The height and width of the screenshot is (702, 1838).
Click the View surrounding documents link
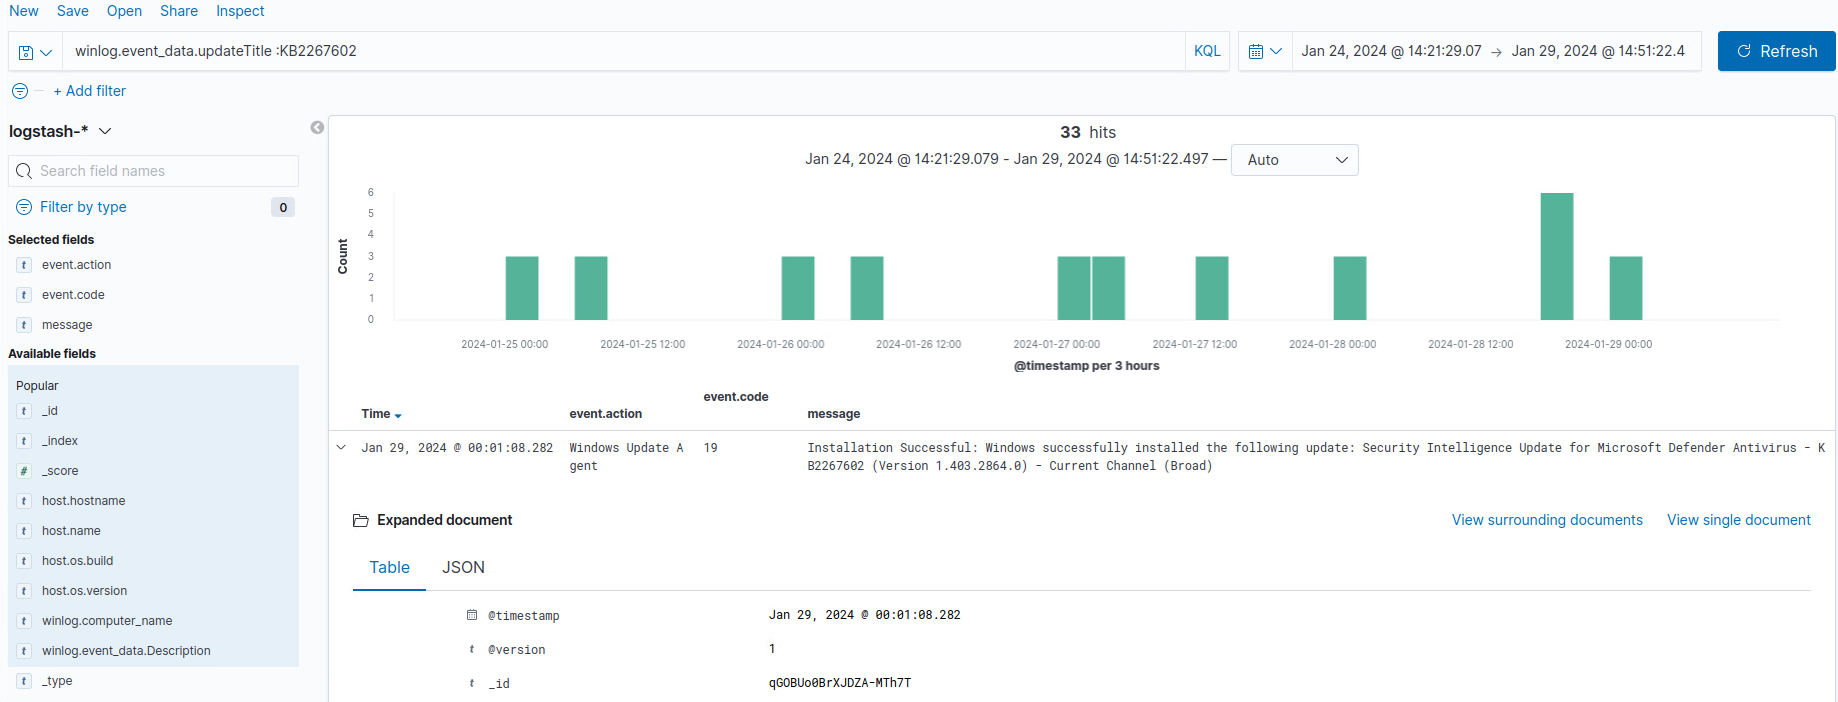point(1547,520)
